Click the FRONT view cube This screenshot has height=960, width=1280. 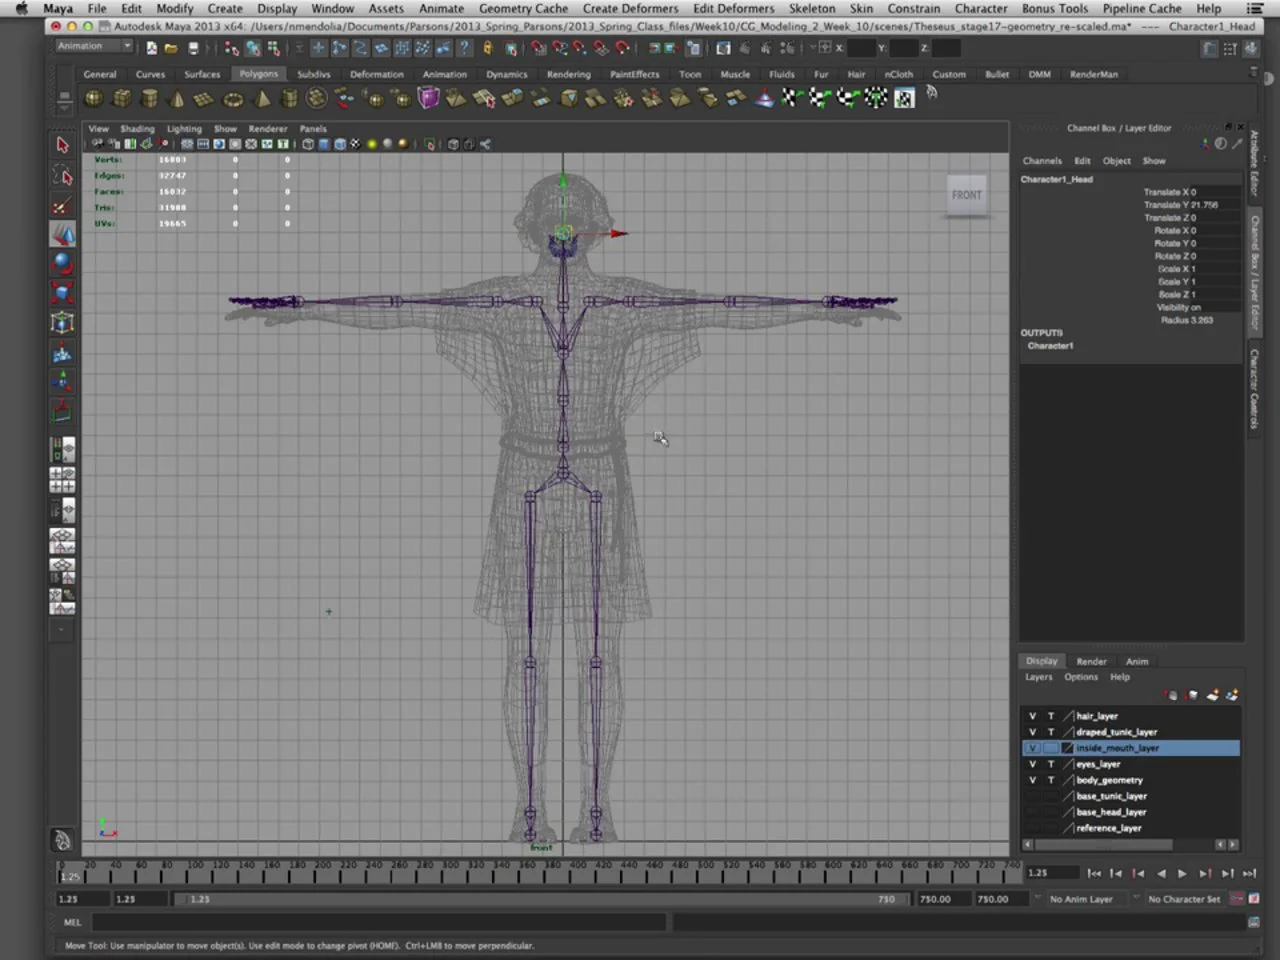[966, 195]
